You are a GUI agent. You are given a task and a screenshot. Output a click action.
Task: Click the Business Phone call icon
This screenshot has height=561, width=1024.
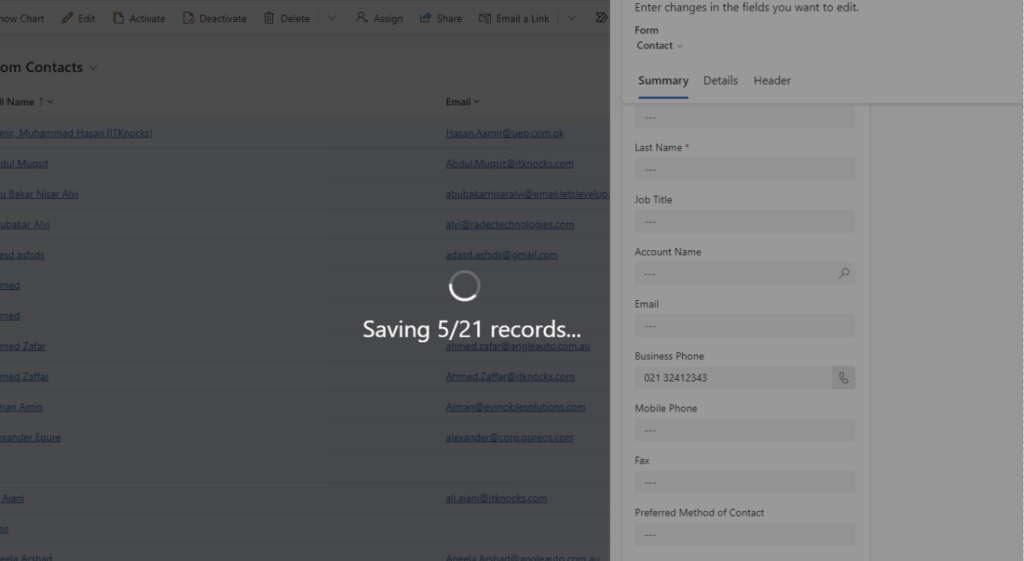(x=843, y=378)
